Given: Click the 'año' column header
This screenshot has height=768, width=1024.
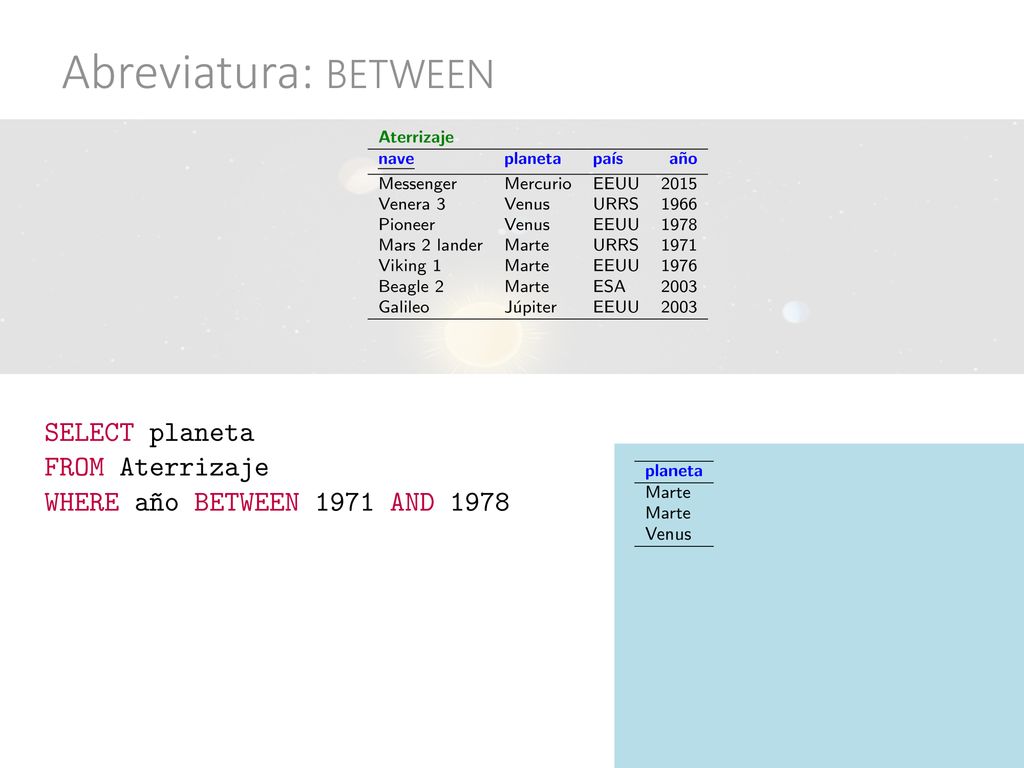Looking at the screenshot, I should [683, 159].
